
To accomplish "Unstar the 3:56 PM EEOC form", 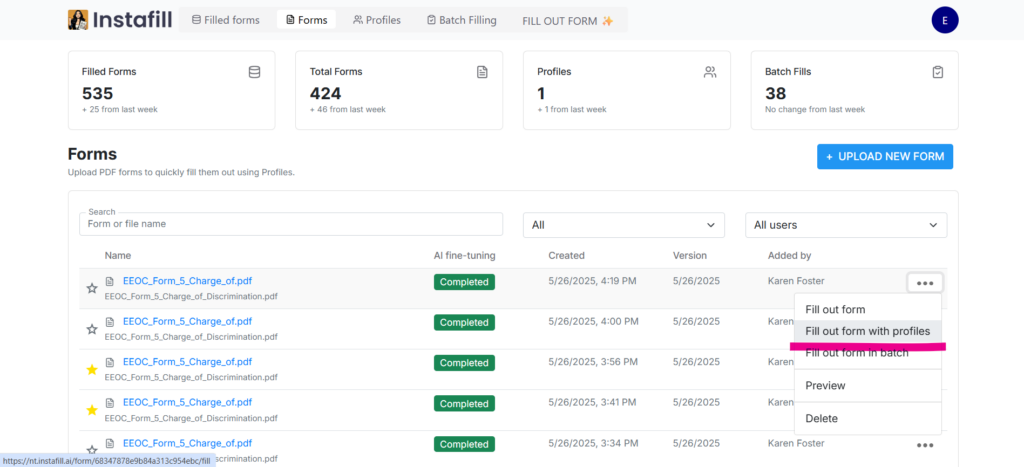I will 92,370.
